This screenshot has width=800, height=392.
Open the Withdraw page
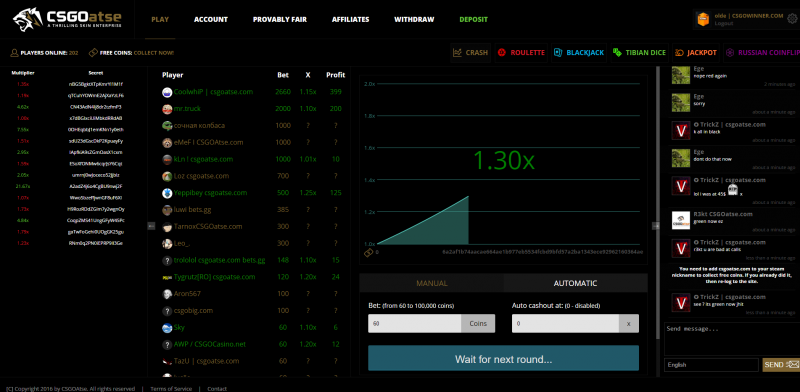pyautogui.click(x=414, y=19)
